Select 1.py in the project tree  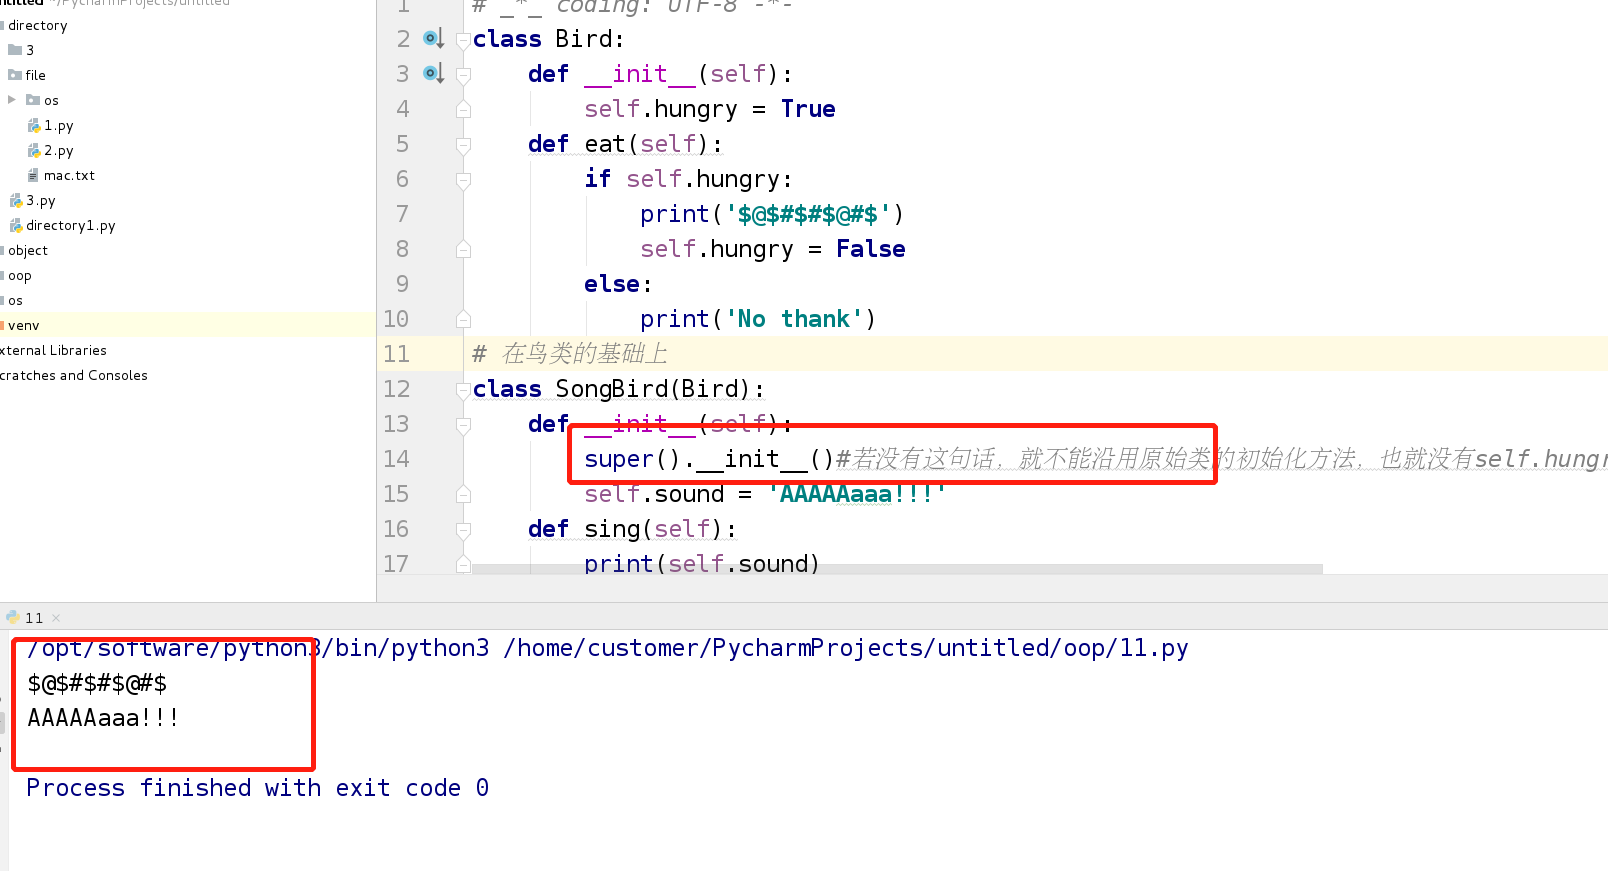click(x=58, y=126)
